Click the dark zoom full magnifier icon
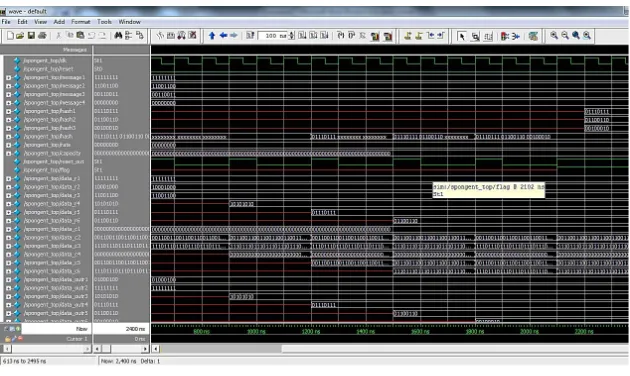Viewport: 630px width, 376px height. 576,36
